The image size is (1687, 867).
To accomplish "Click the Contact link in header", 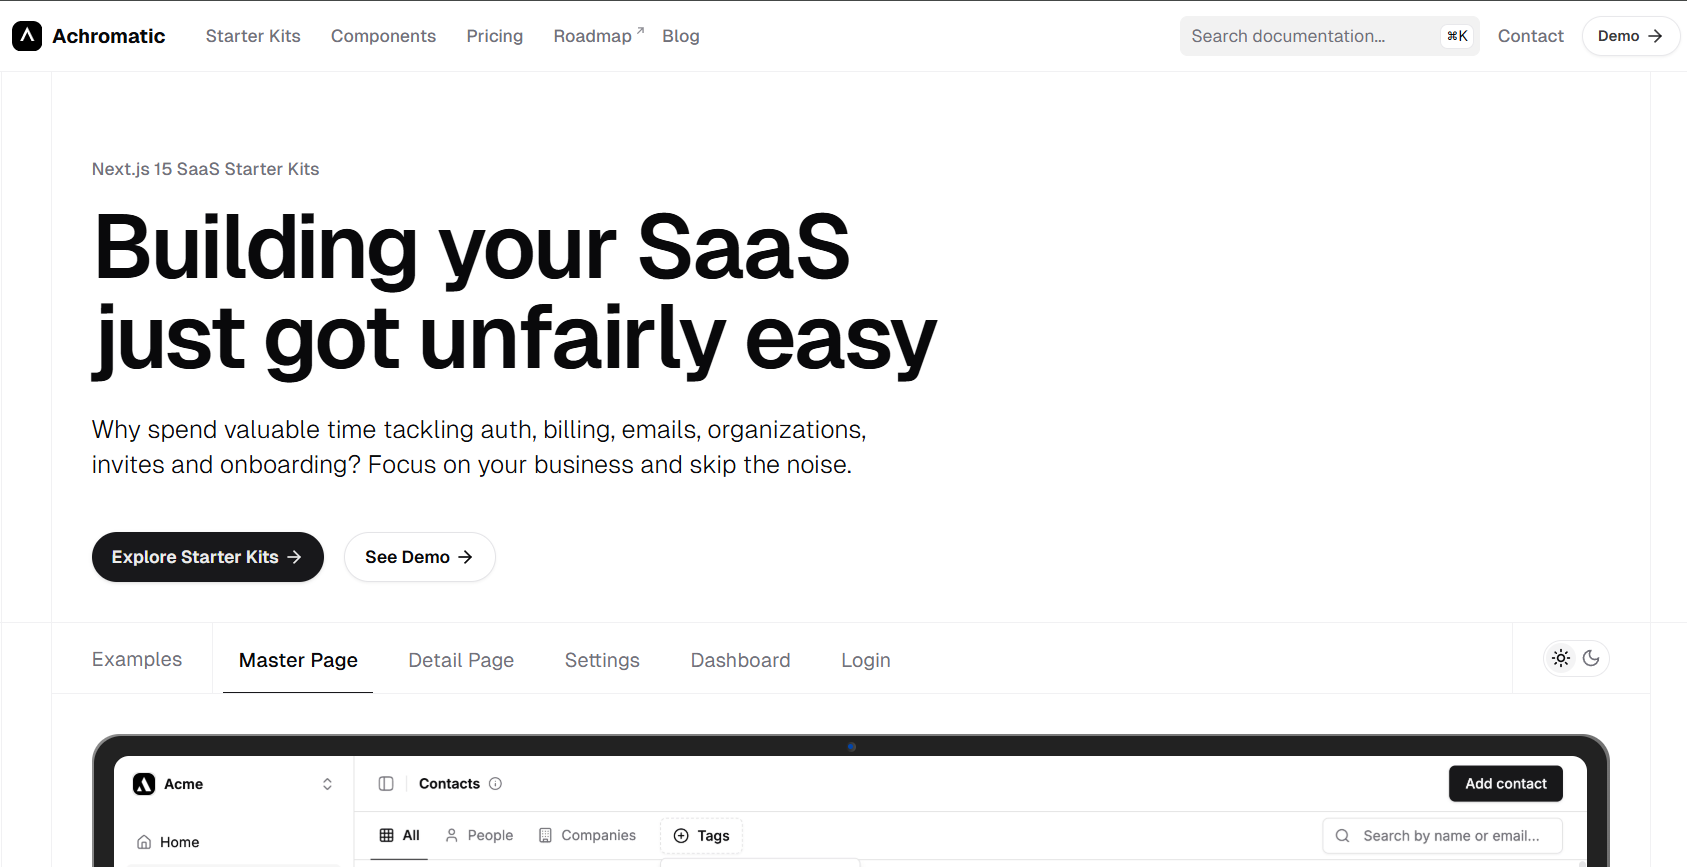I will tap(1530, 36).
